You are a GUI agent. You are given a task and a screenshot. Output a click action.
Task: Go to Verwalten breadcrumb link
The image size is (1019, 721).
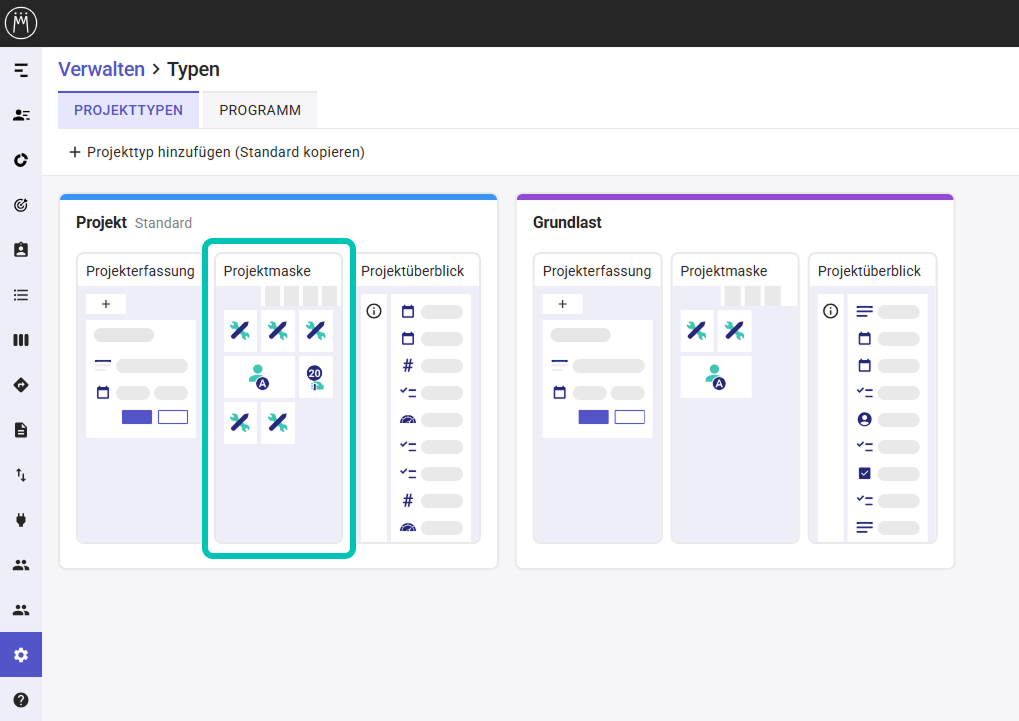coord(101,69)
